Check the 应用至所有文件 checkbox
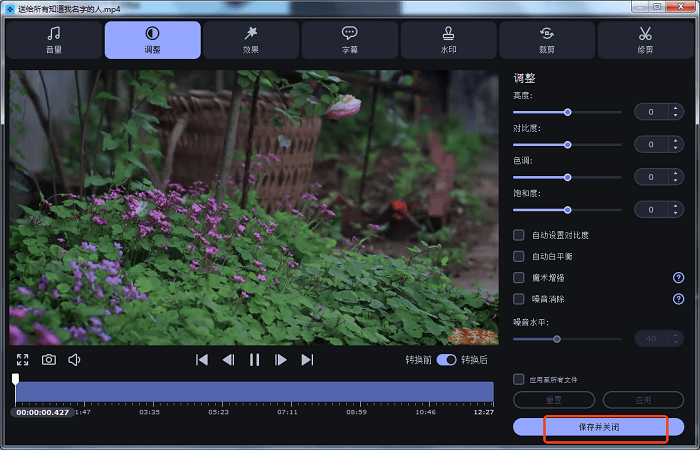Image resolution: width=700 pixels, height=450 pixels. coord(518,379)
